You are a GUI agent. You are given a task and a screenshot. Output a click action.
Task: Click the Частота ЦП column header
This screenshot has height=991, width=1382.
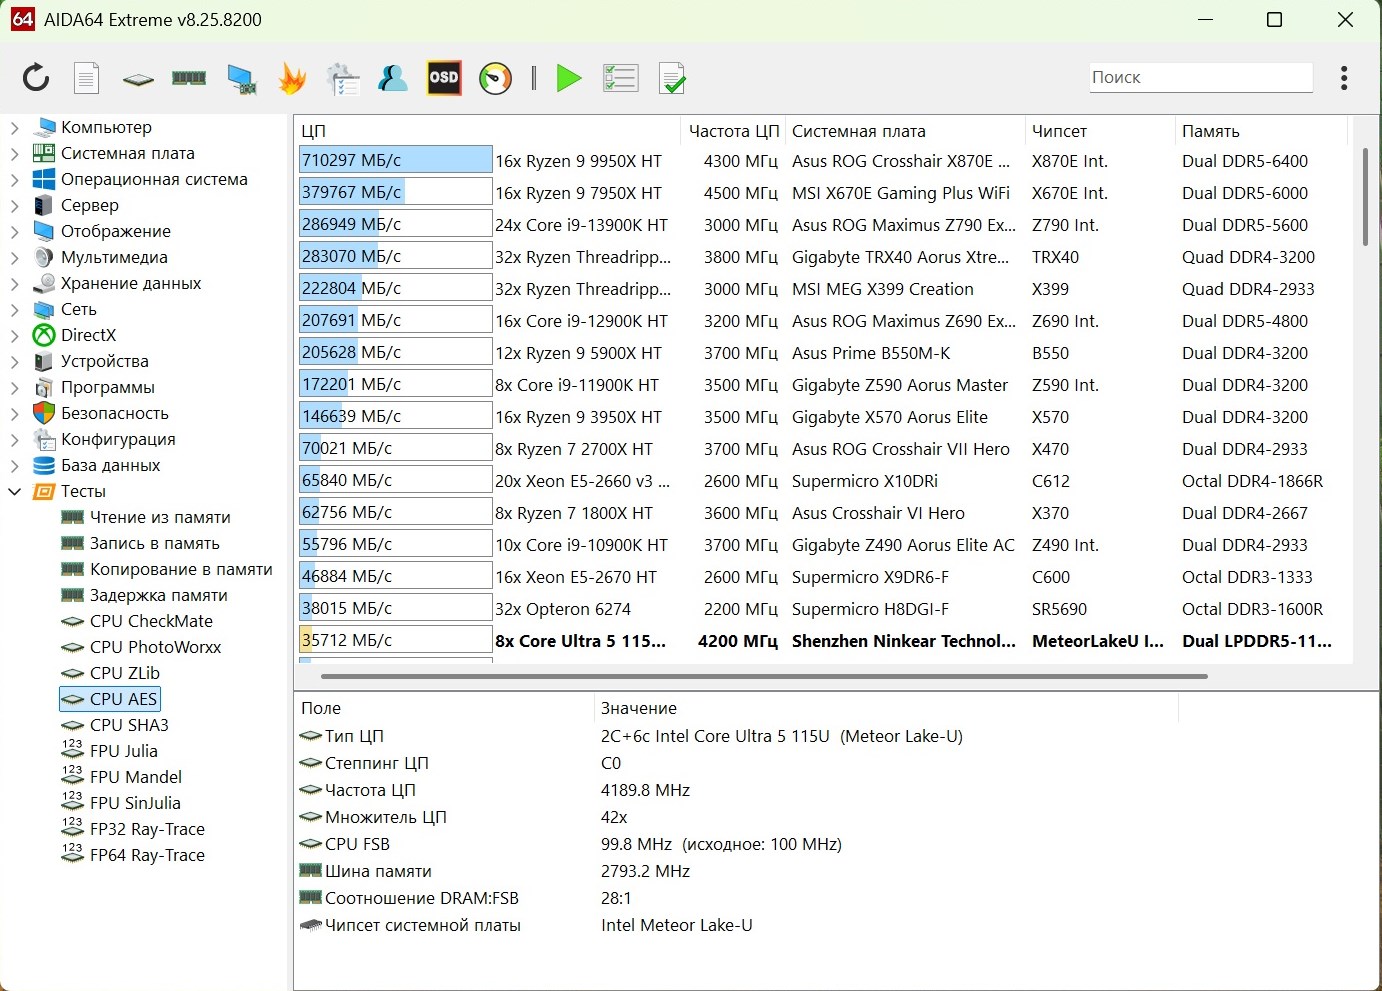pos(733,131)
